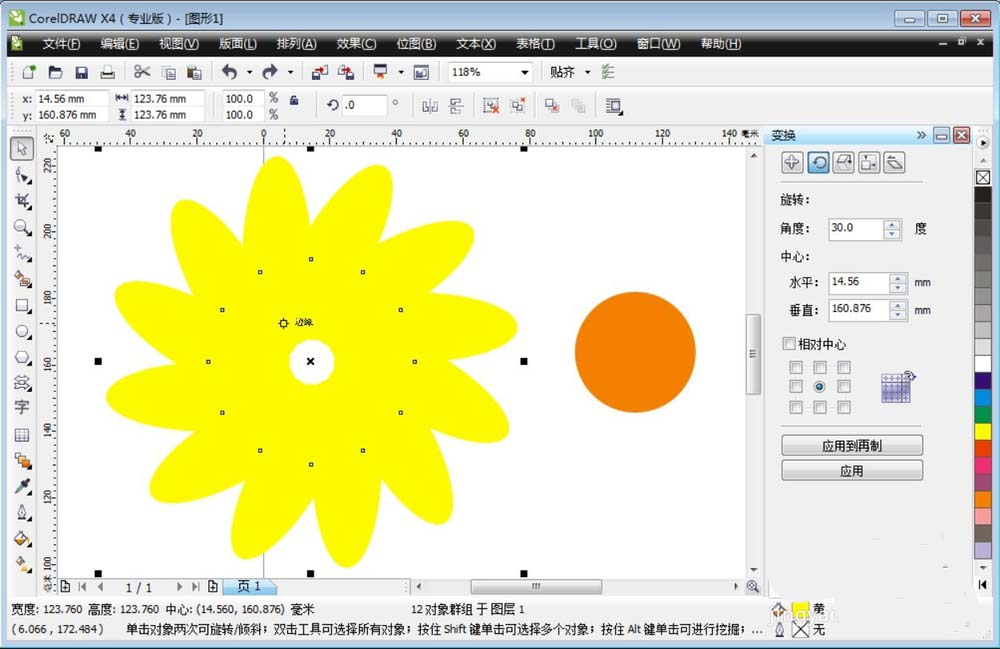
Task: Click the Position icon in transform panel
Action: [792, 163]
